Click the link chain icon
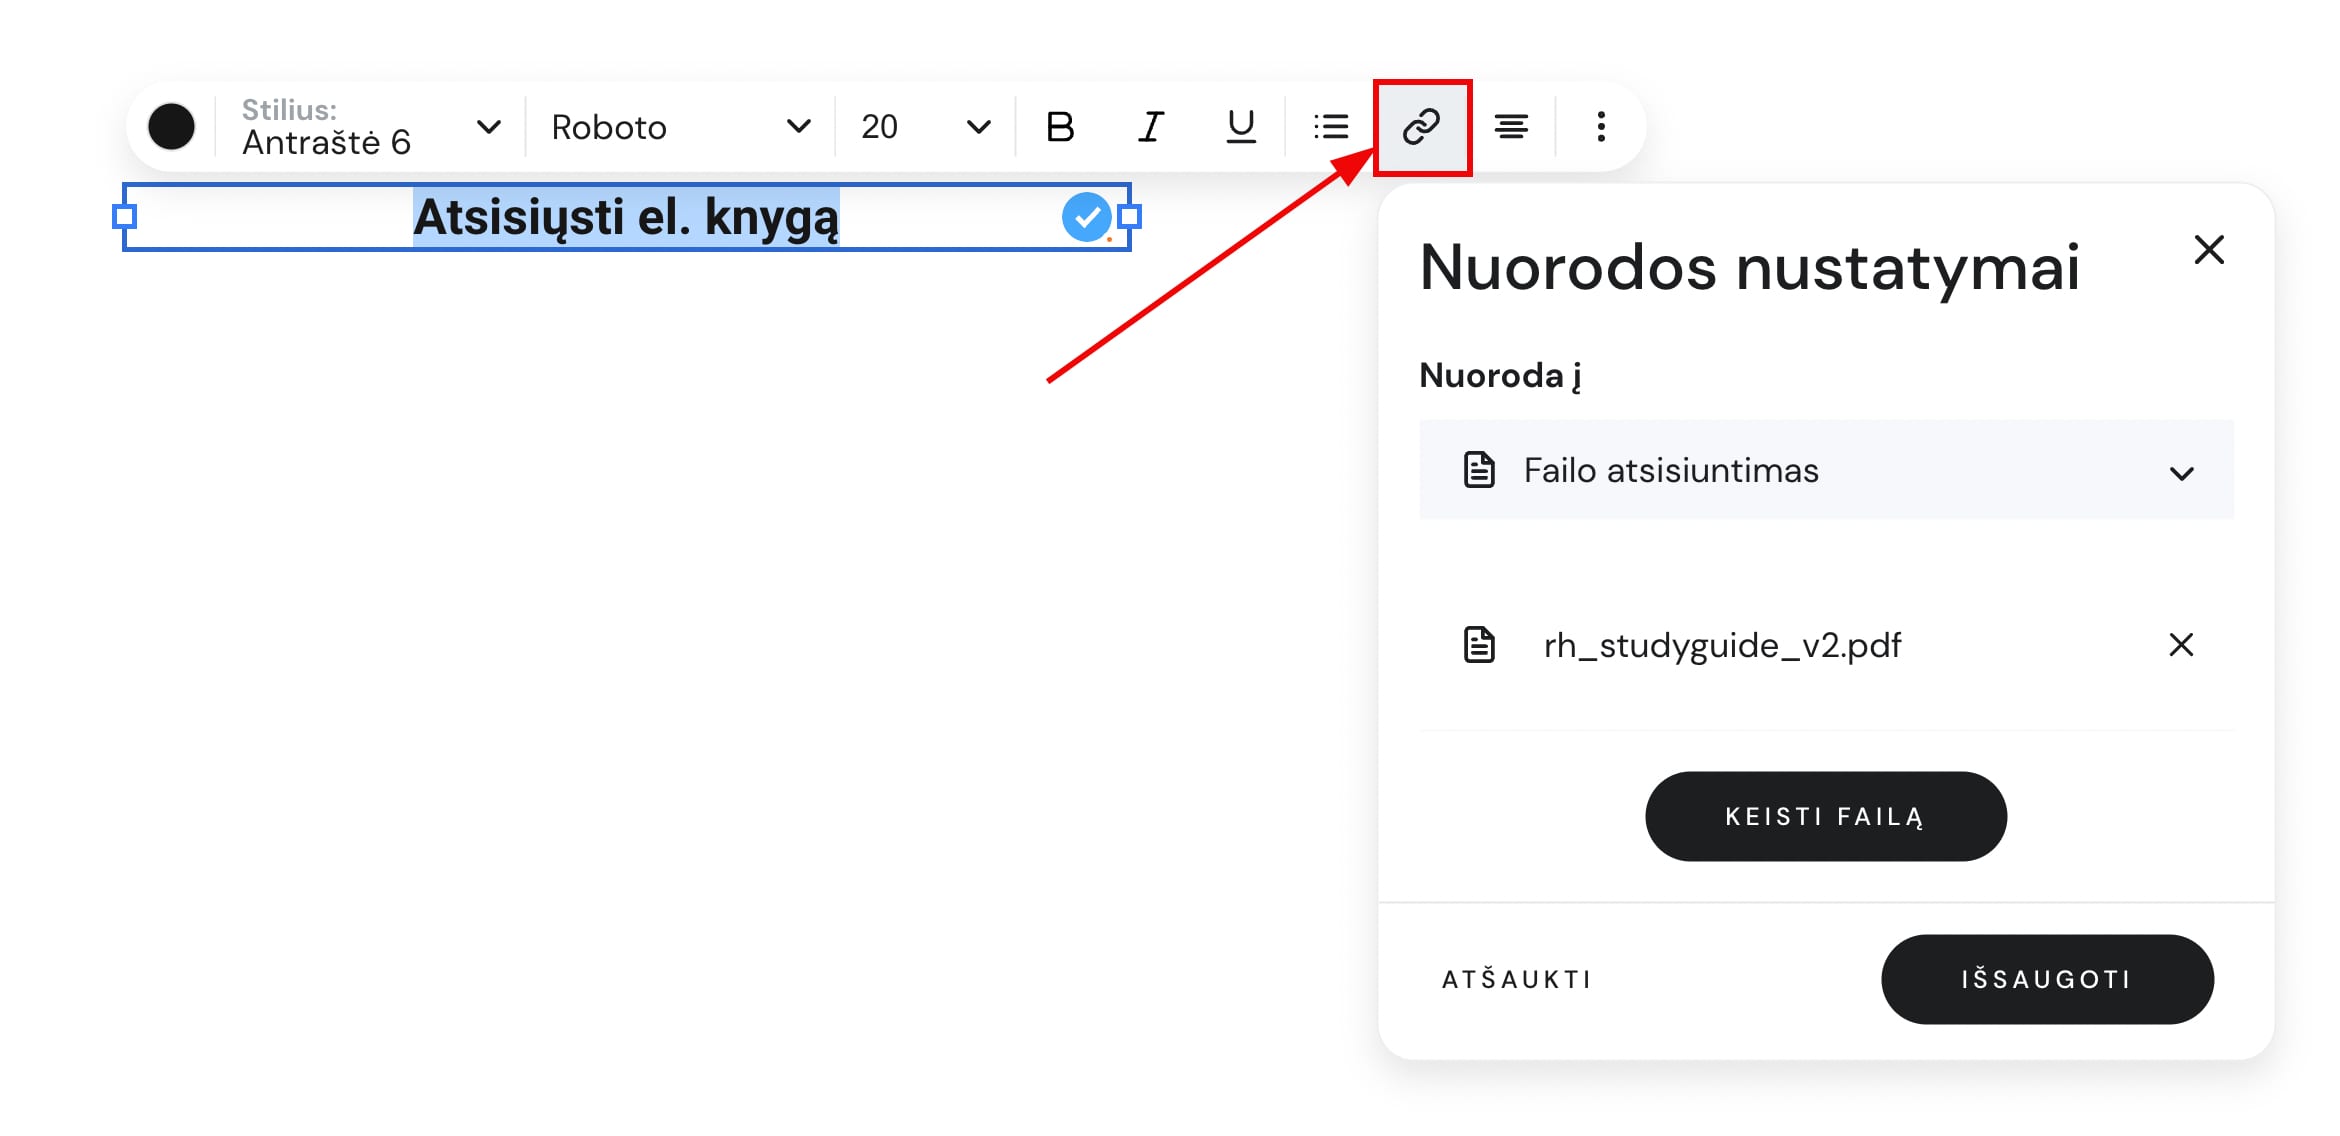 click(x=1421, y=127)
